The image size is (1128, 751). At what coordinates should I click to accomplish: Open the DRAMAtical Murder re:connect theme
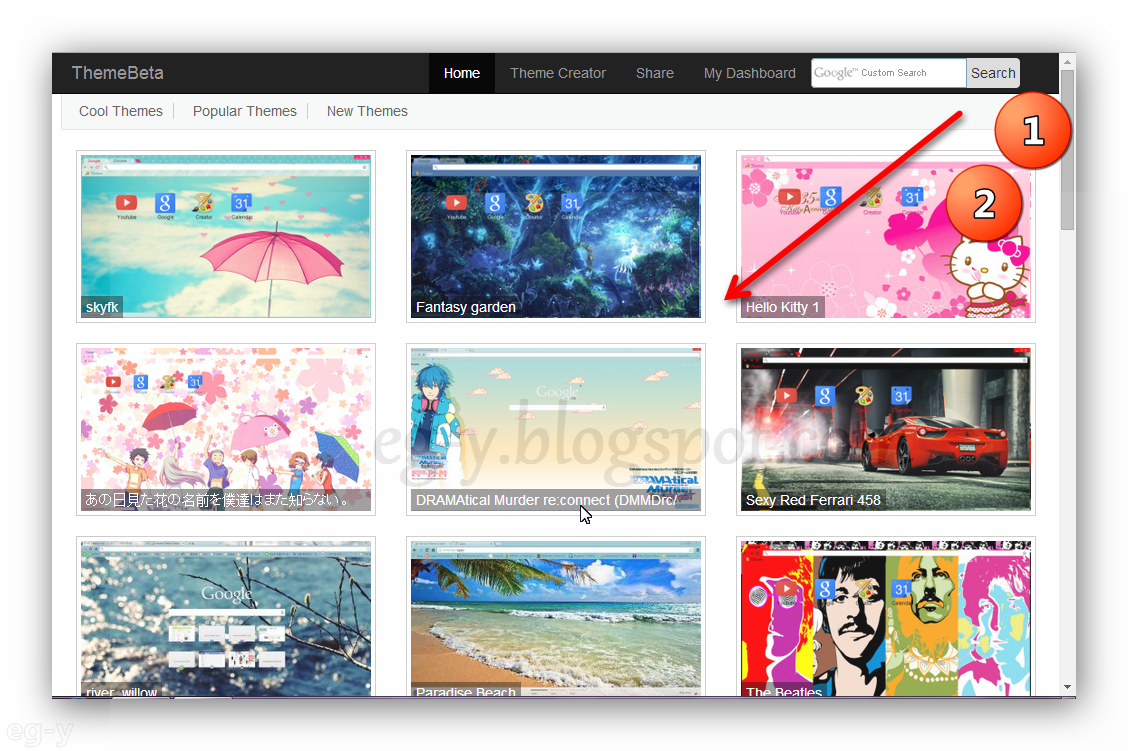555,429
